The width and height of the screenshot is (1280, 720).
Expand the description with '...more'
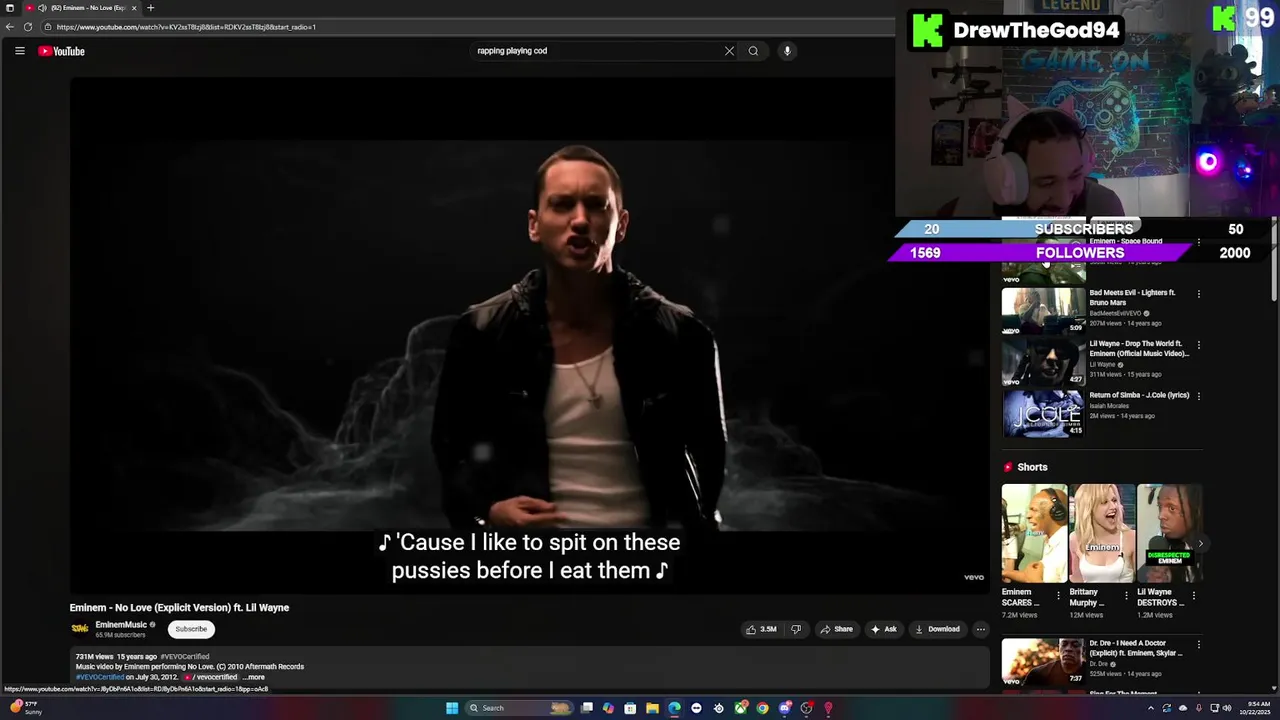click(255, 677)
